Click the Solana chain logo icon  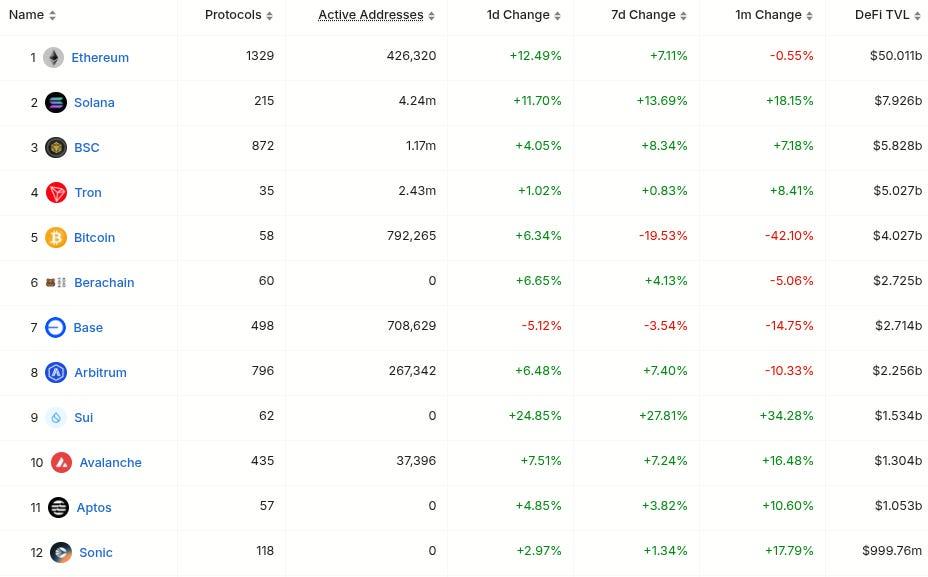tap(56, 102)
